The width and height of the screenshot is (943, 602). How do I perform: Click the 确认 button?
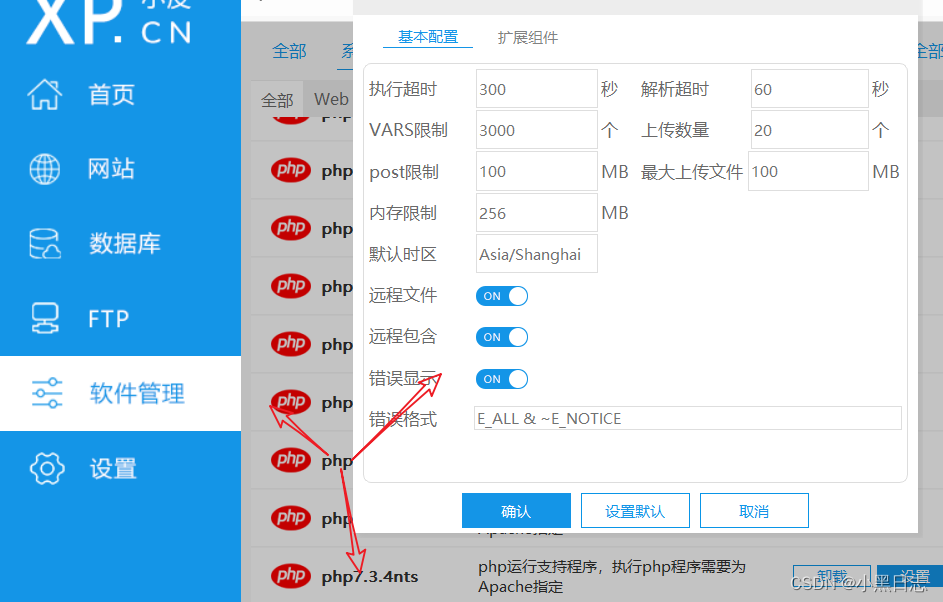pos(516,511)
